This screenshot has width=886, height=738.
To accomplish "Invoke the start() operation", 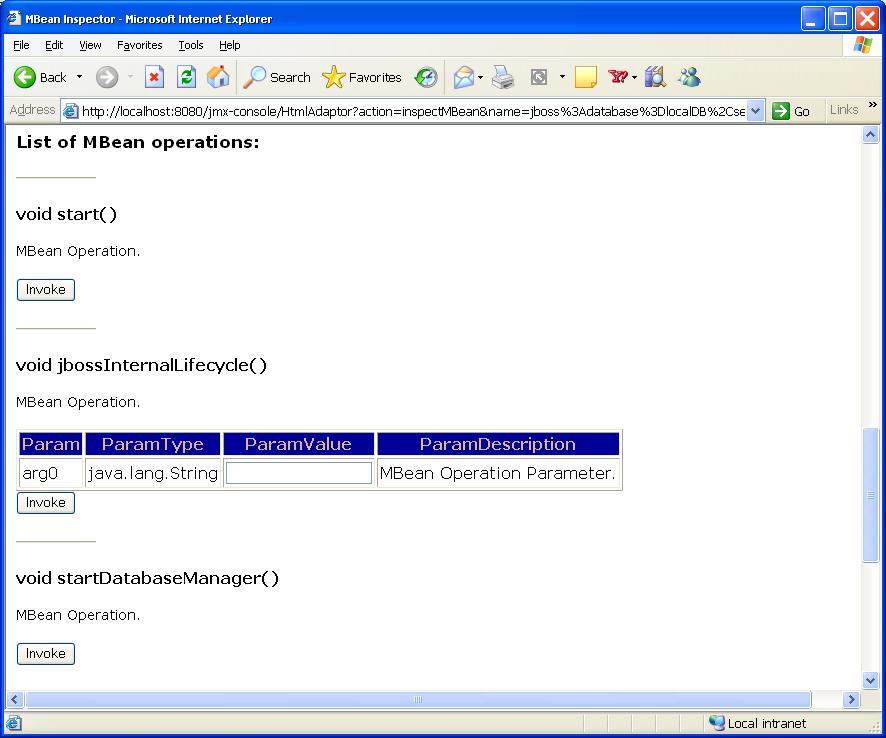I will [46, 290].
